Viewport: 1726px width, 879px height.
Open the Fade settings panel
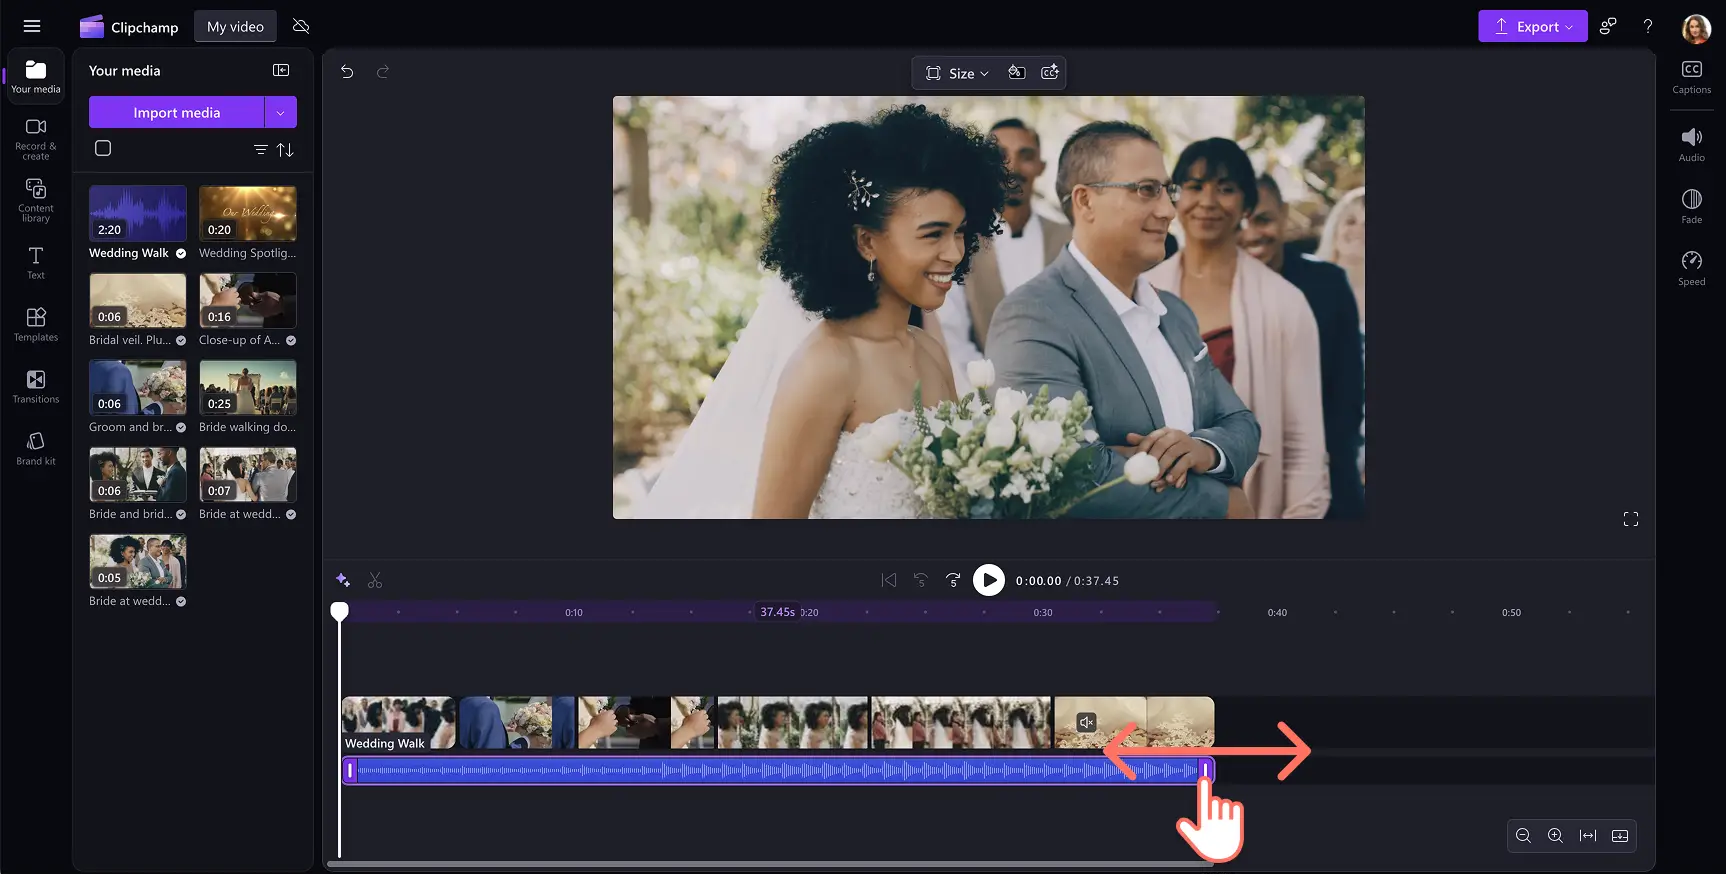click(1691, 205)
